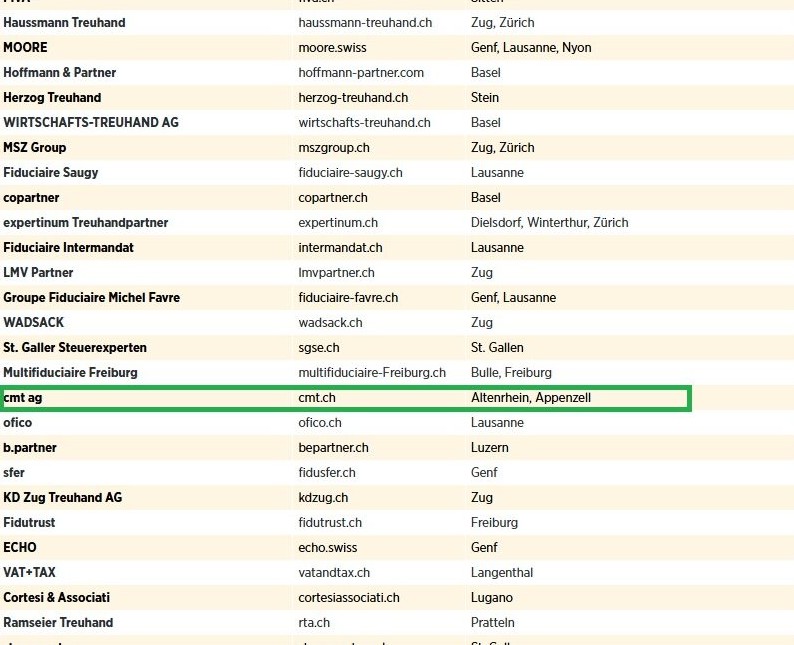This screenshot has height=645, width=794.
Task: Select expertinum Treuhandpartner entry
Action: coord(86,223)
